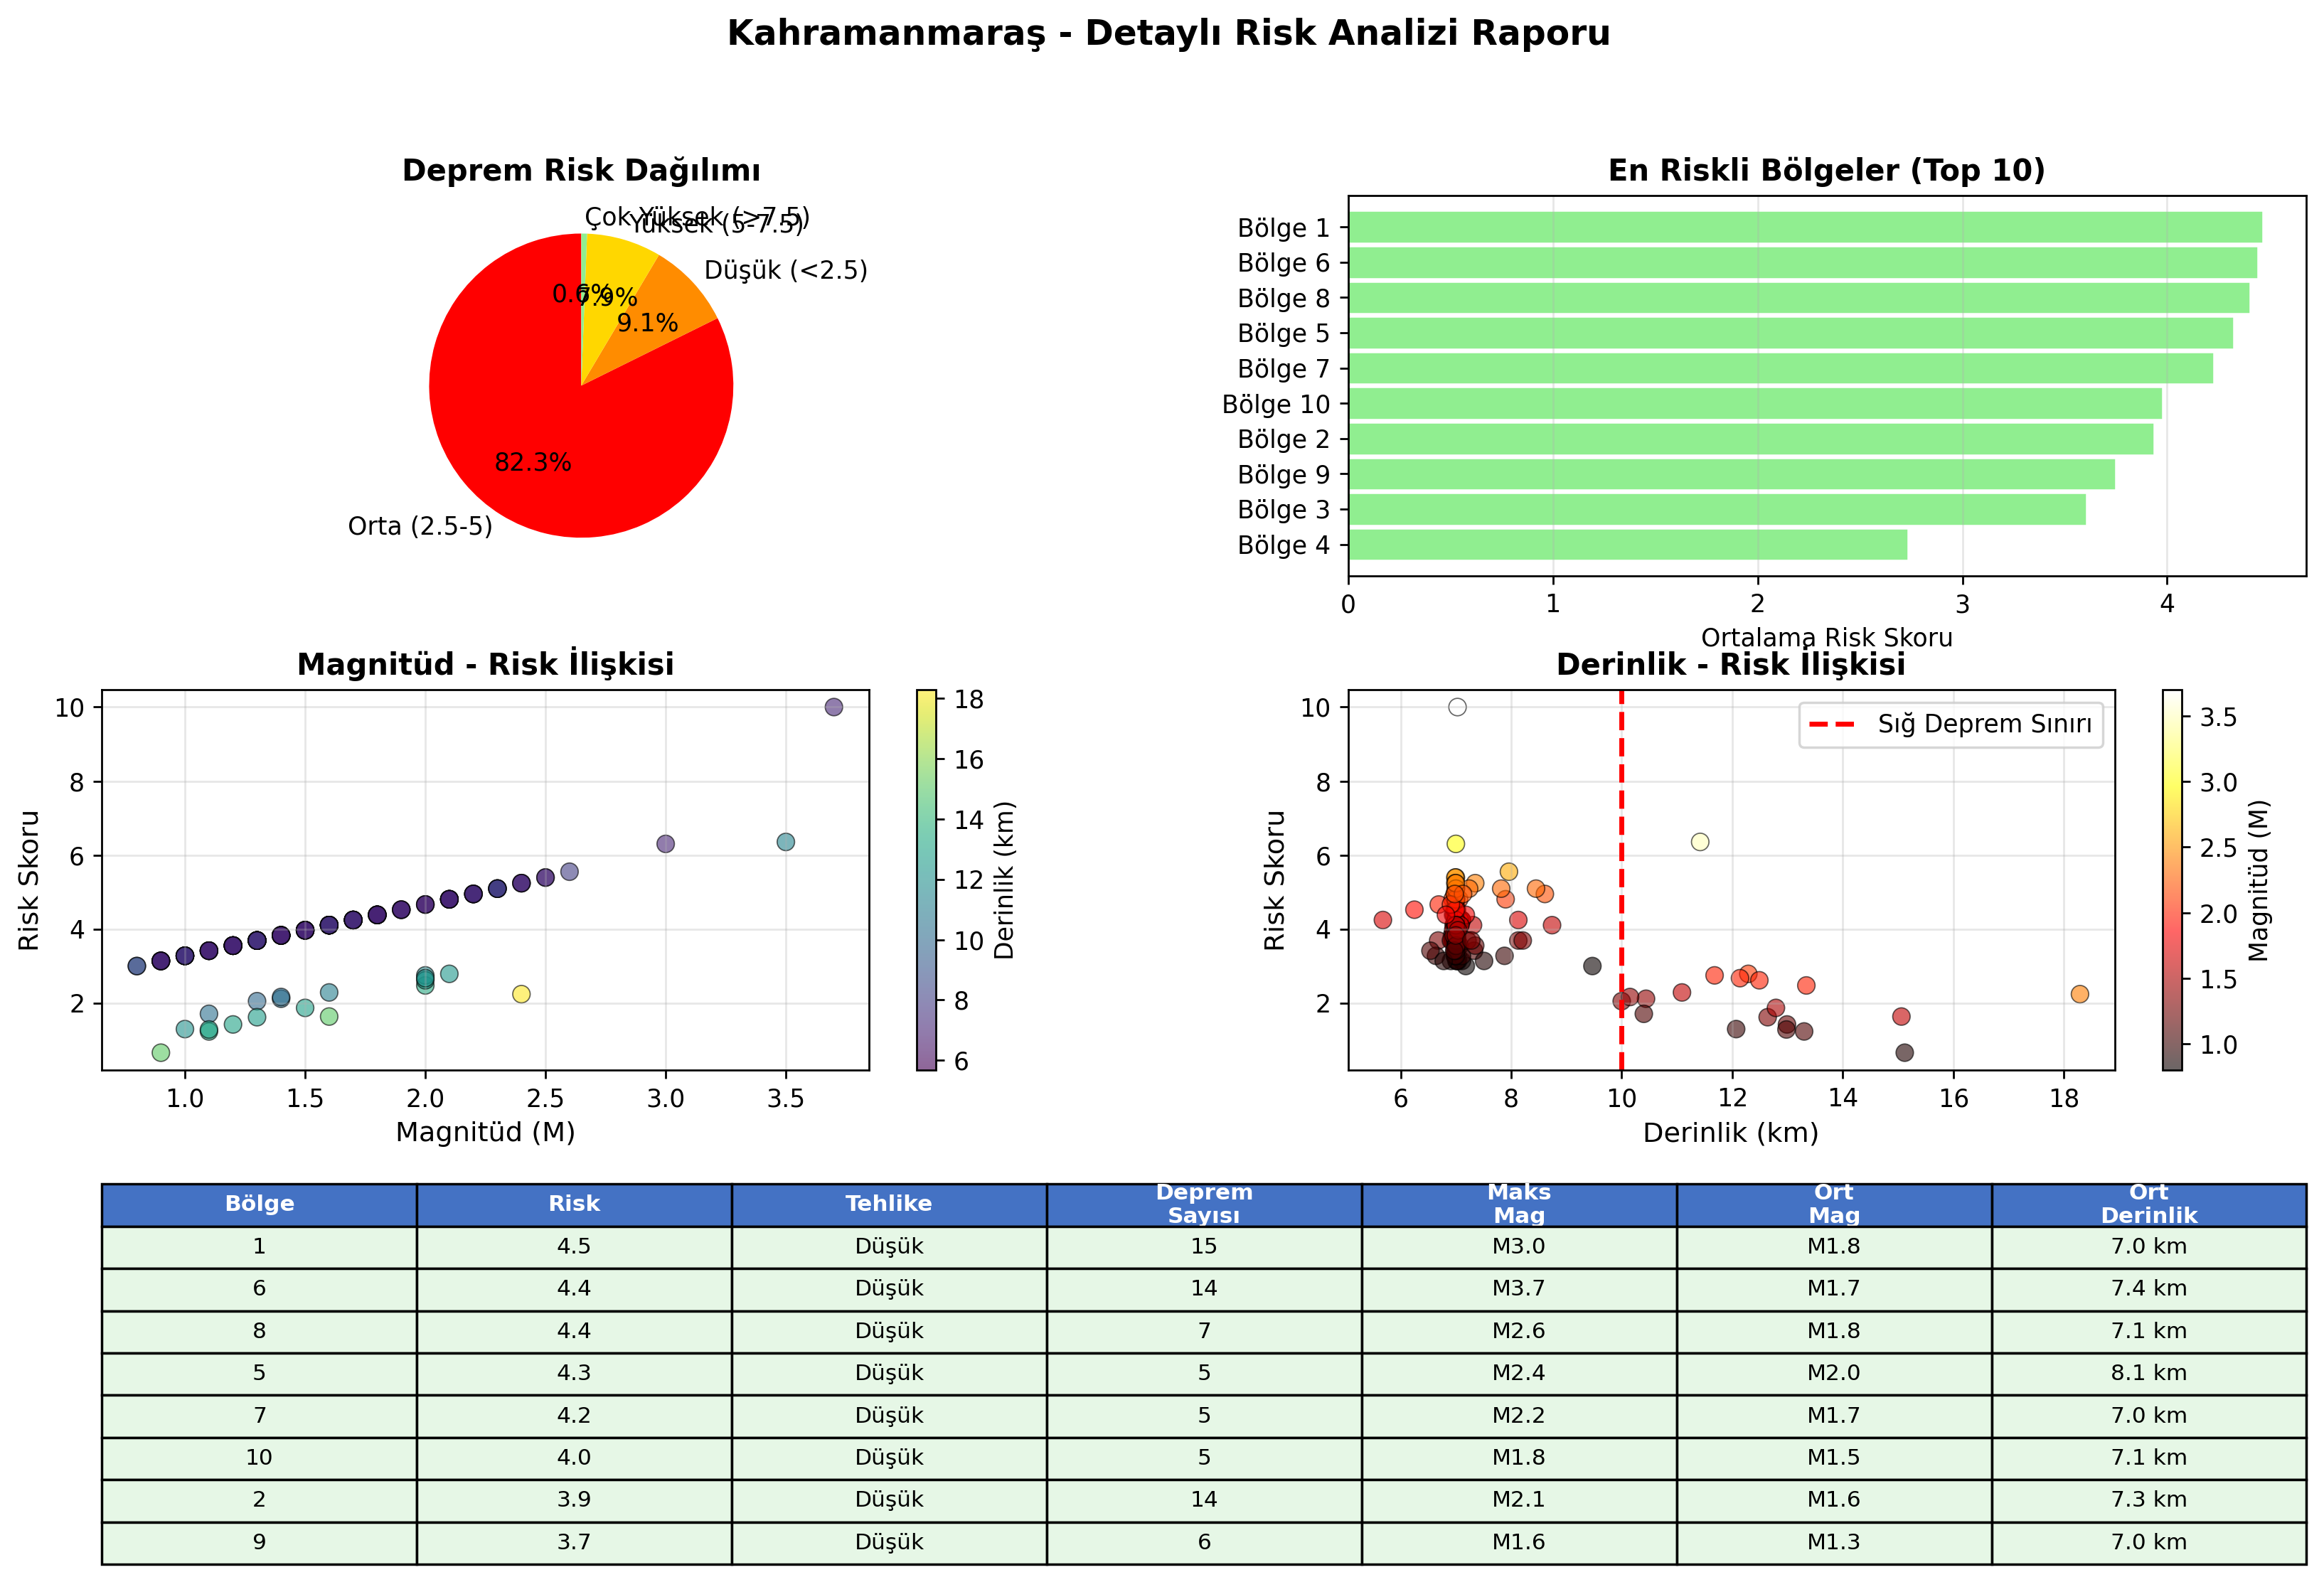Image resolution: width=2324 pixels, height=1582 pixels.
Task: Click the Deprem Sayısı 15 cell
Action: [x=1204, y=1247]
